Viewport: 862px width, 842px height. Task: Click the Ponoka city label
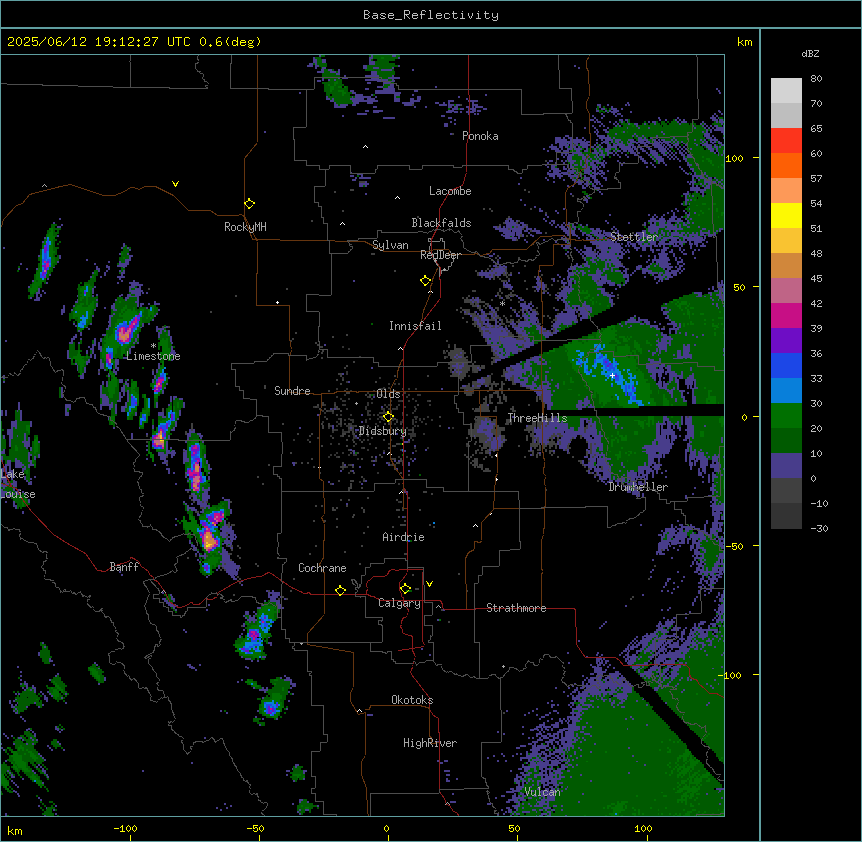click(x=480, y=136)
